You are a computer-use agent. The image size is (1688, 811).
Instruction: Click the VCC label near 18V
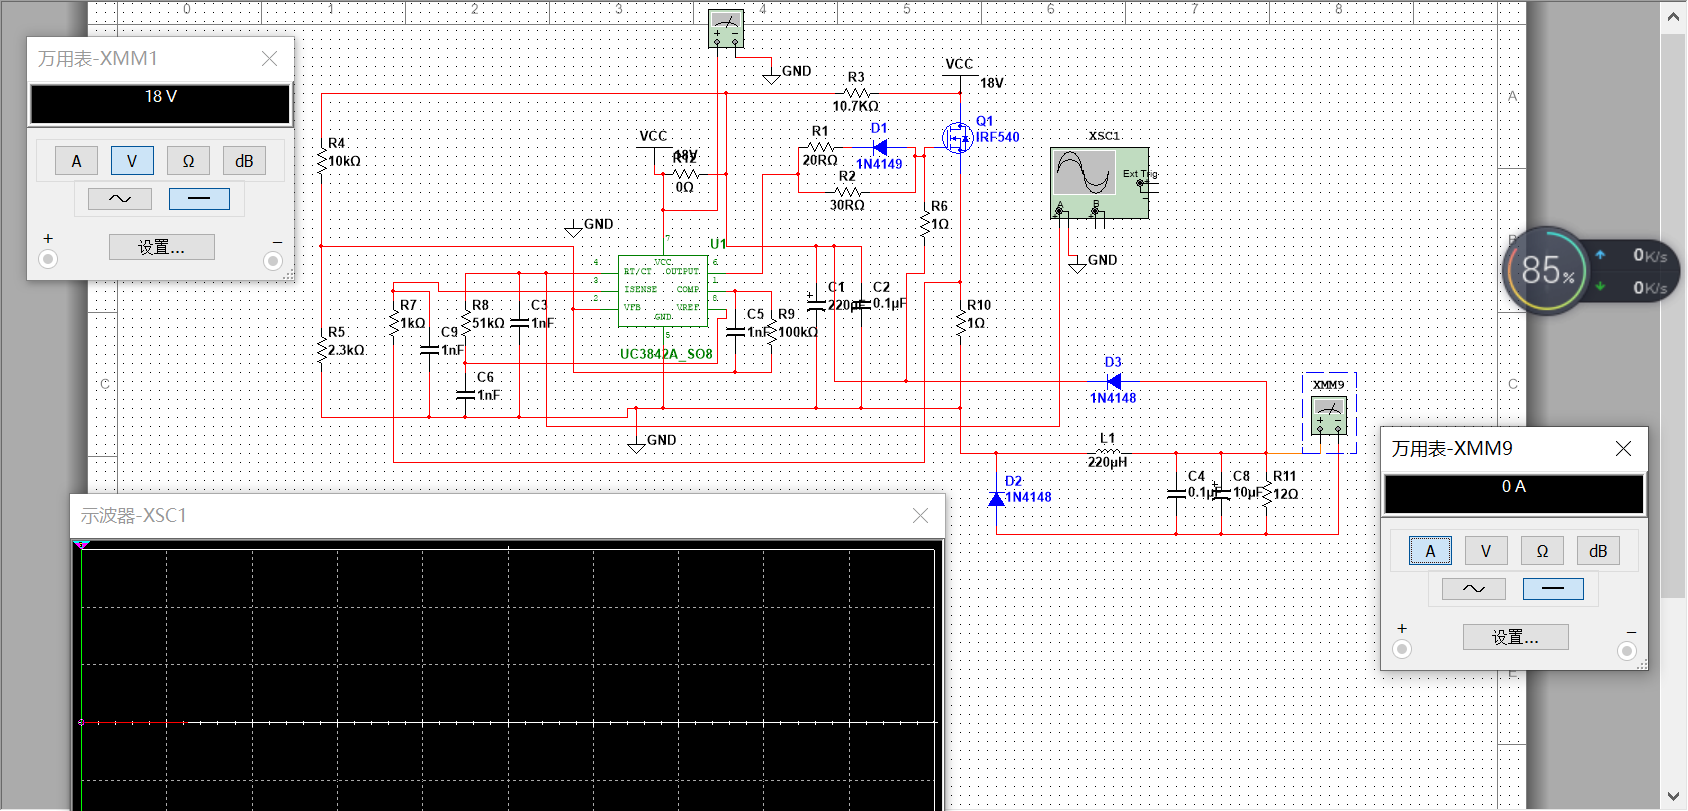pos(959,64)
